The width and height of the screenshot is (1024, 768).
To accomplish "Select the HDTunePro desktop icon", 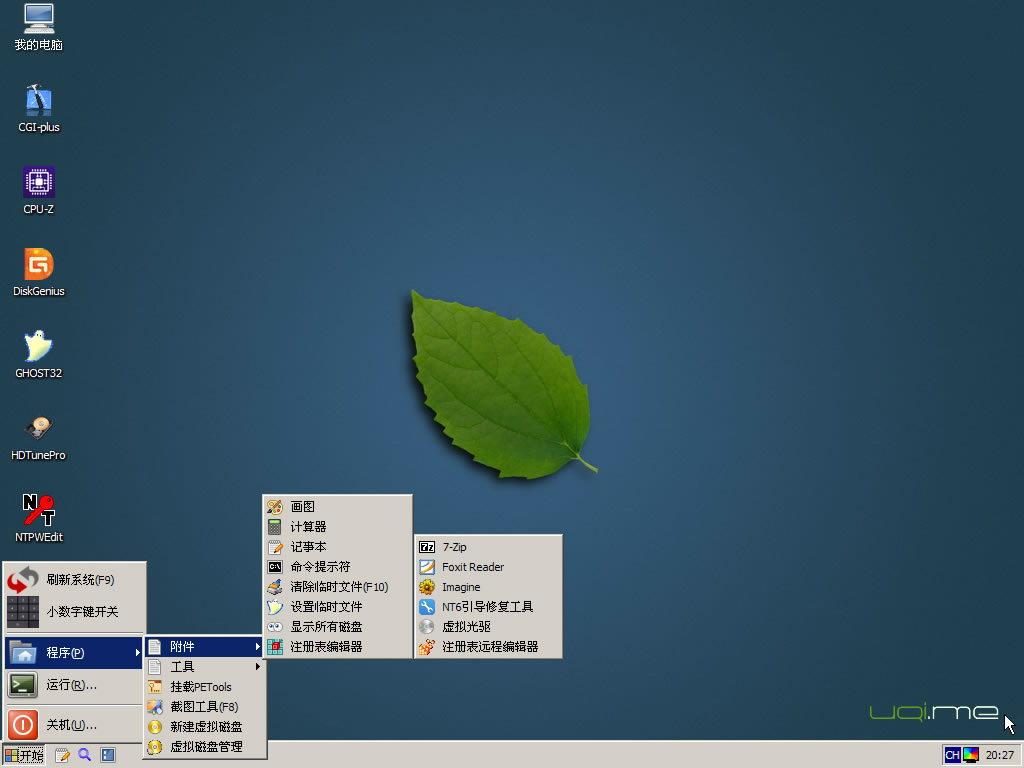I will click(x=39, y=437).
